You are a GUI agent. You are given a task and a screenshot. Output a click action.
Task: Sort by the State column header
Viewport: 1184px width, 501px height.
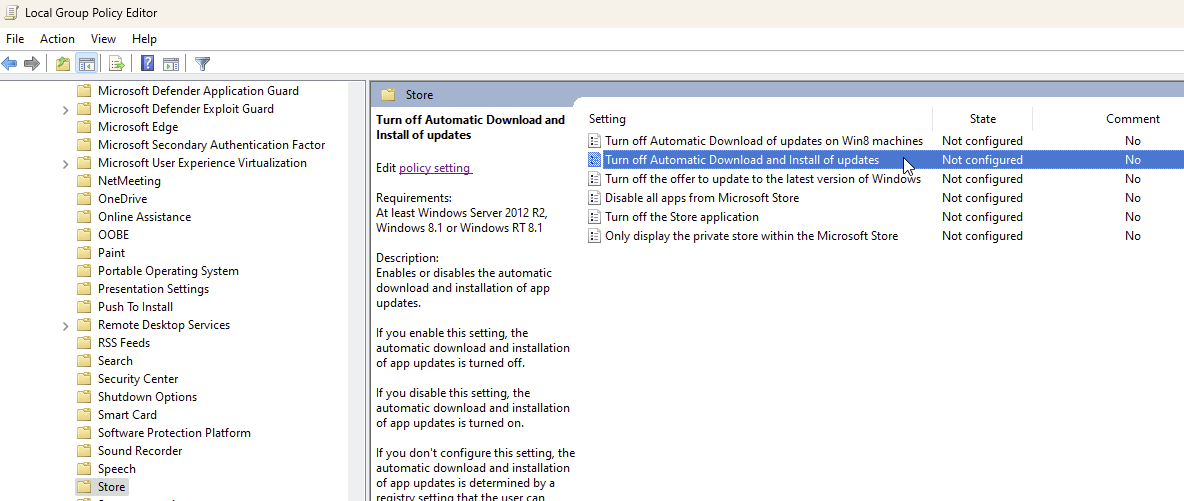click(982, 118)
